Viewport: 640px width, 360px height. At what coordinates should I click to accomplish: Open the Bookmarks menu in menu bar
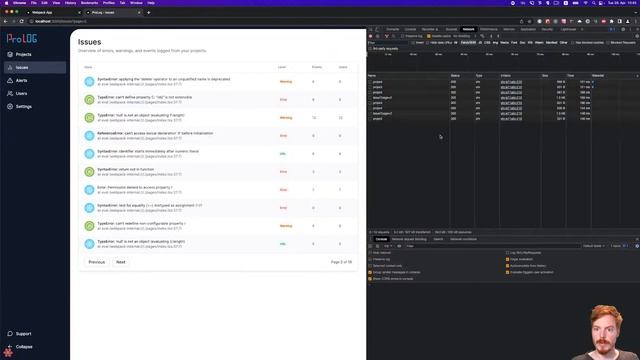(89, 3)
